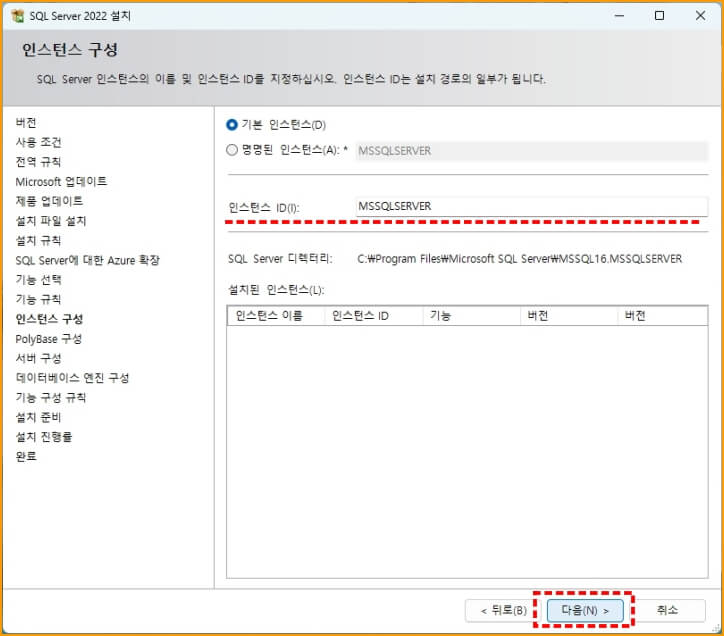Image resolution: width=724 pixels, height=636 pixels.
Task: Click the 완료 step
Action: click(26, 456)
